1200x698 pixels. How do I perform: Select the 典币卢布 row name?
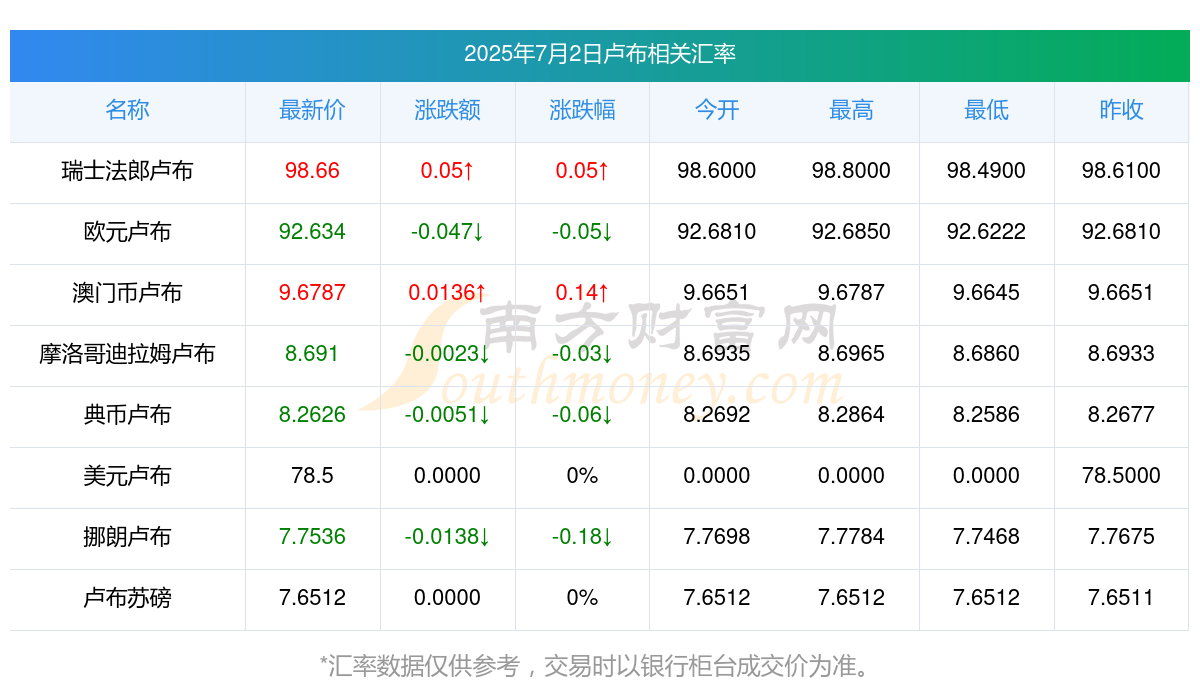click(x=127, y=415)
